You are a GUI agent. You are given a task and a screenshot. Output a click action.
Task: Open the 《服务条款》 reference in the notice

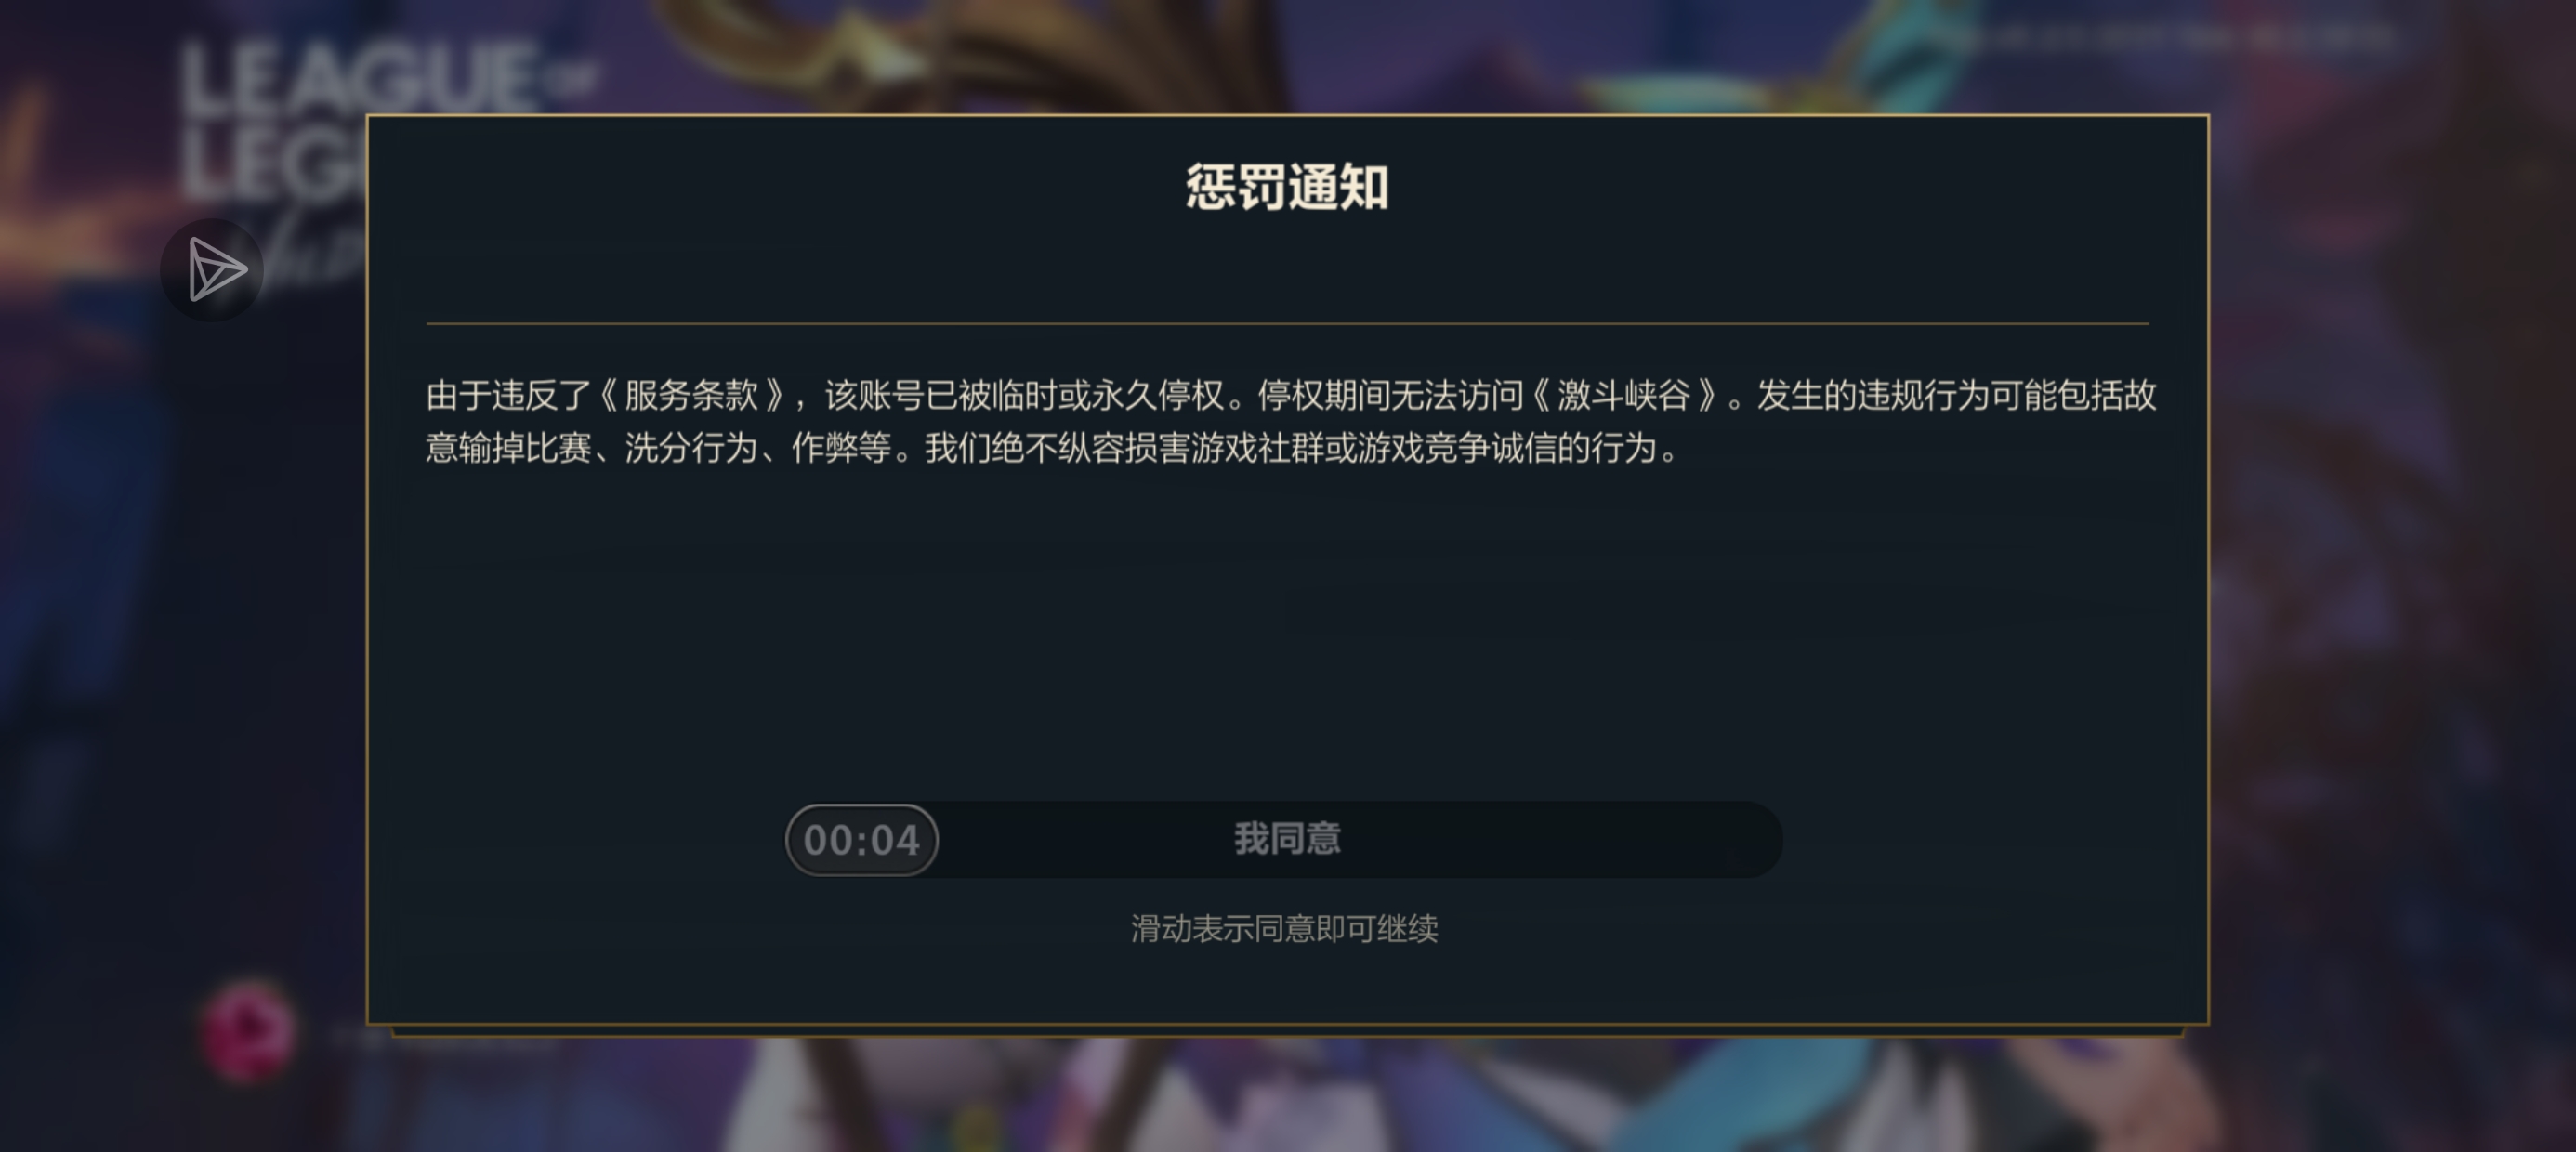tap(691, 396)
